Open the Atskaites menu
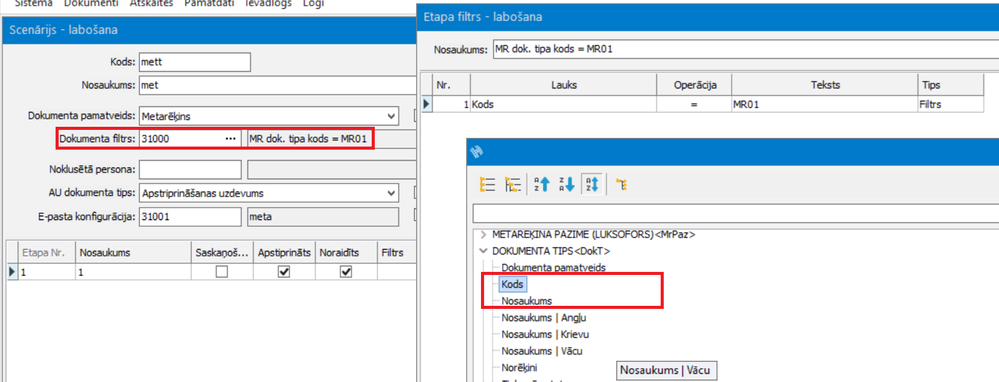Image resolution: width=999 pixels, height=382 pixels. click(x=151, y=4)
